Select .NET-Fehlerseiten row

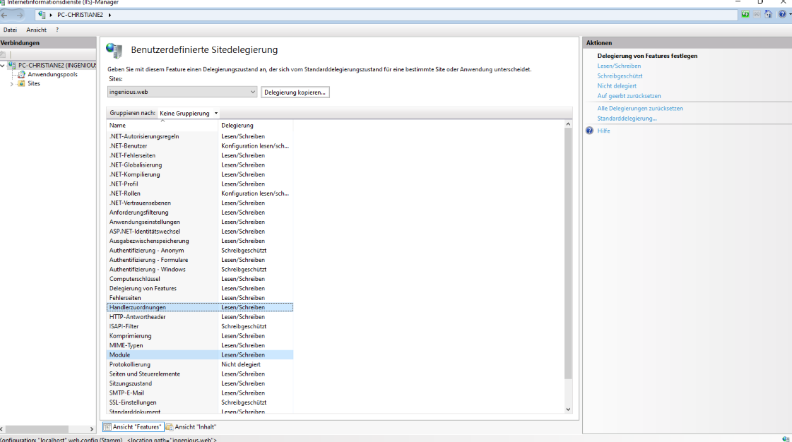[x=200, y=156]
